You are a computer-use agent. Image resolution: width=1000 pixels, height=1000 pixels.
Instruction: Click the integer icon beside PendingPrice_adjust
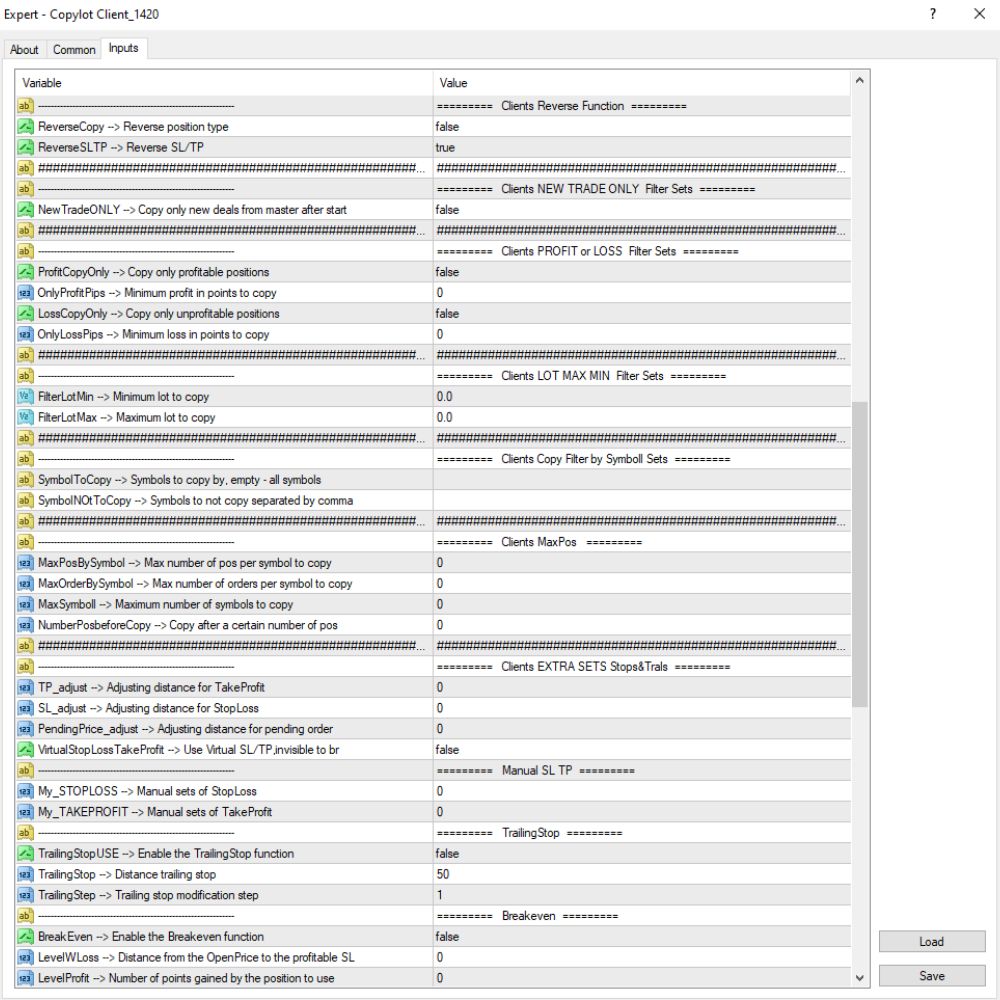(25, 728)
